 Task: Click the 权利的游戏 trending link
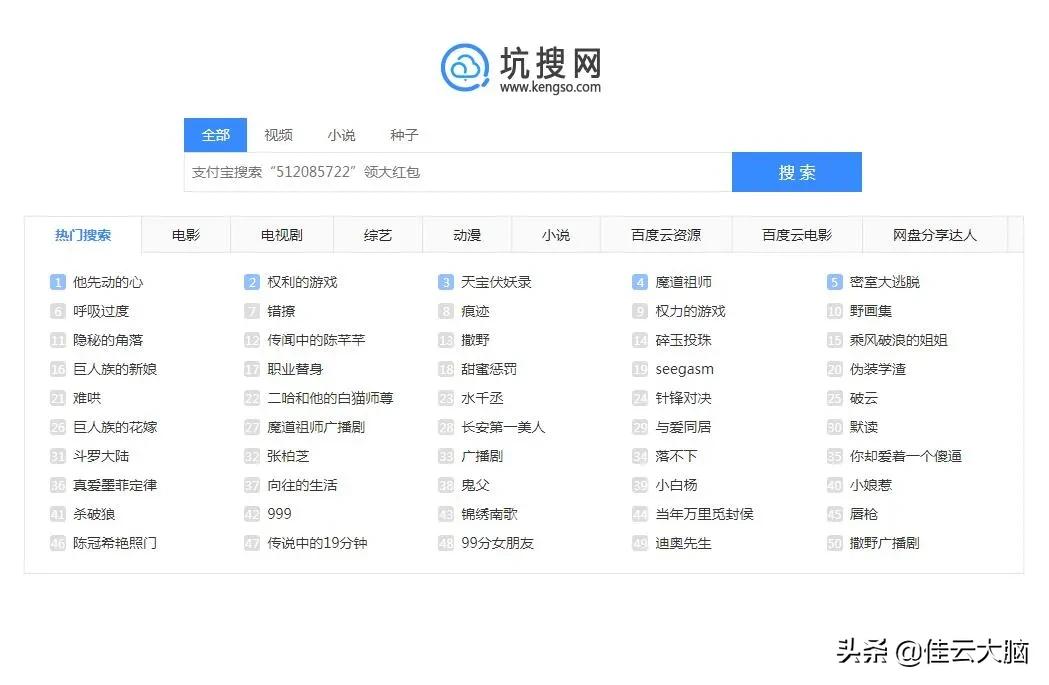point(303,281)
